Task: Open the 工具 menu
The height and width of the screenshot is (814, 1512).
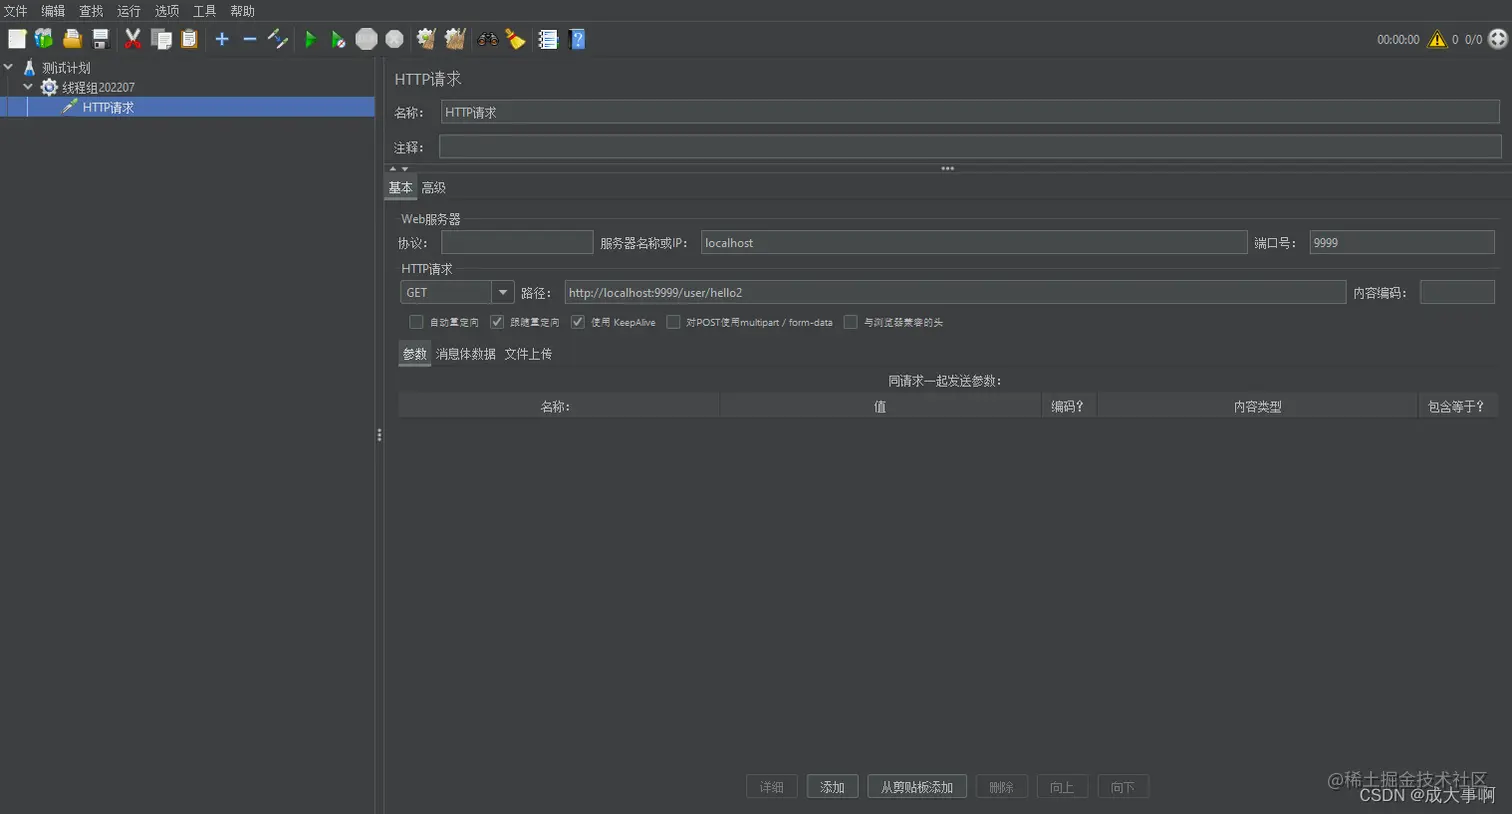Action: (x=205, y=11)
